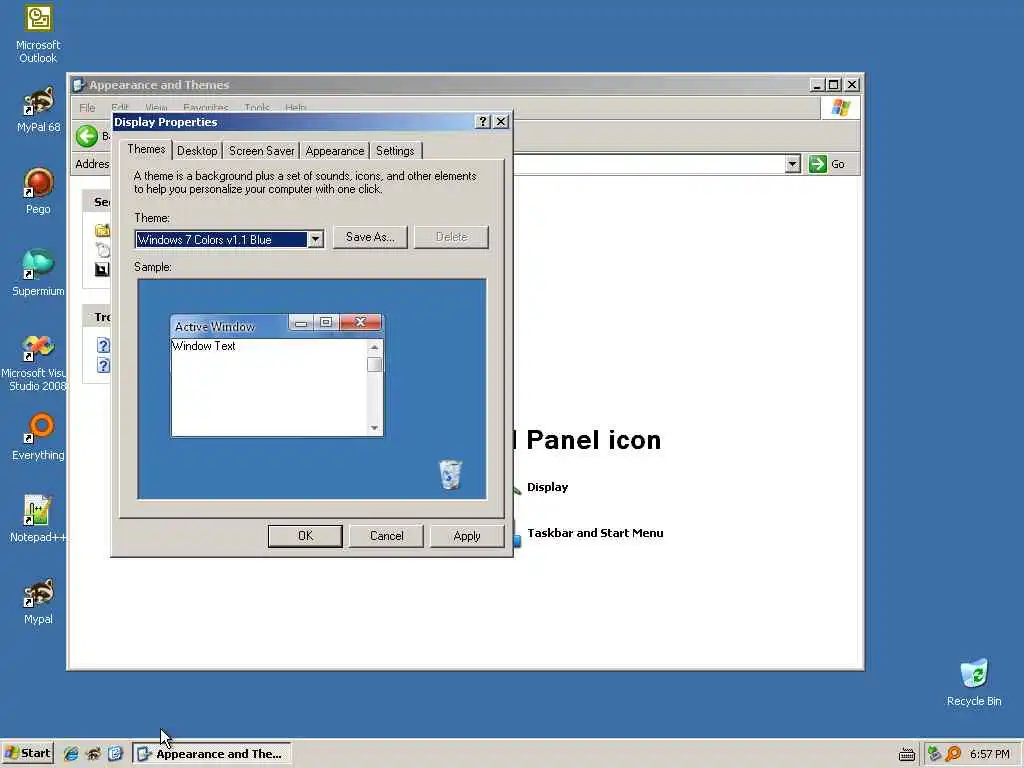Select the Pego desktop shortcut

(x=38, y=191)
